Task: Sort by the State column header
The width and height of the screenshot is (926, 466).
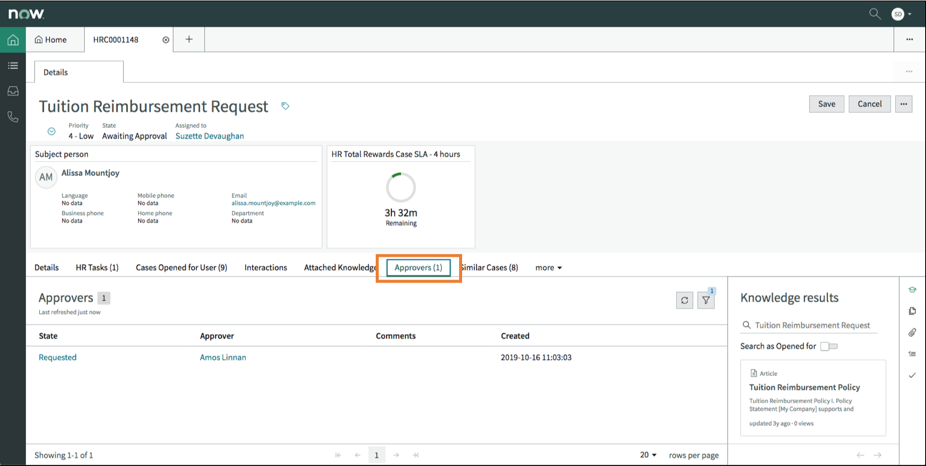Action: point(48,336)
